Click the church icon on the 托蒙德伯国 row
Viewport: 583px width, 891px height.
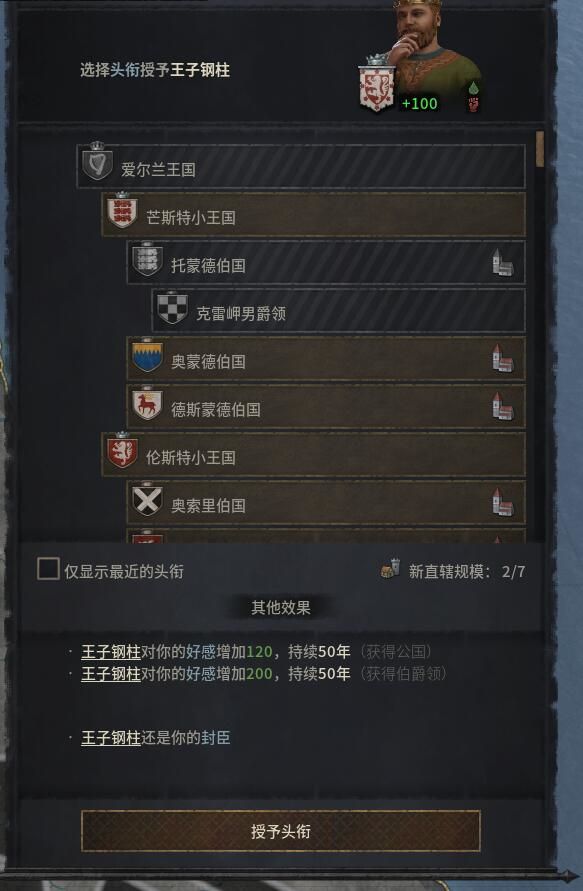(502, 263)
